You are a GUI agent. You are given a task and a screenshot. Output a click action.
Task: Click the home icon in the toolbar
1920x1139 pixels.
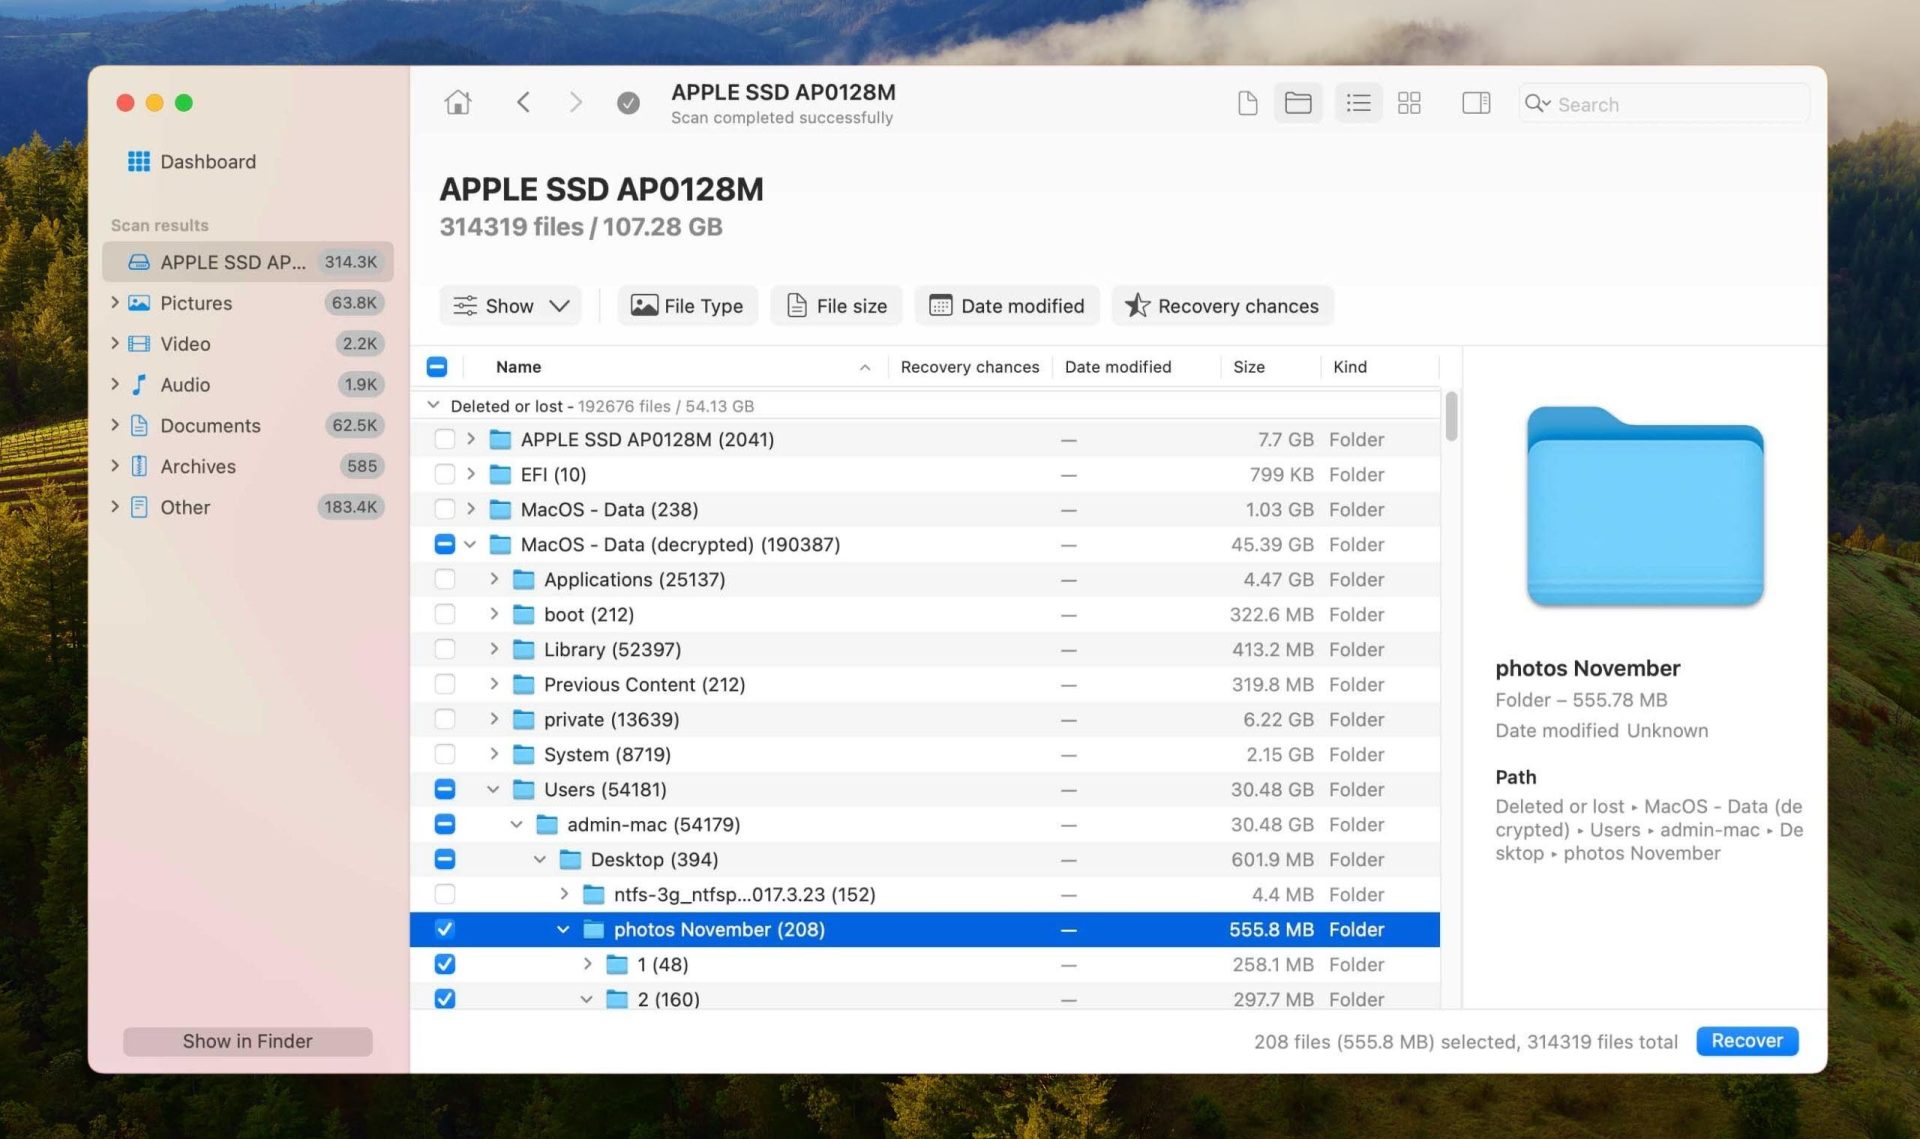tap(458, 102)
